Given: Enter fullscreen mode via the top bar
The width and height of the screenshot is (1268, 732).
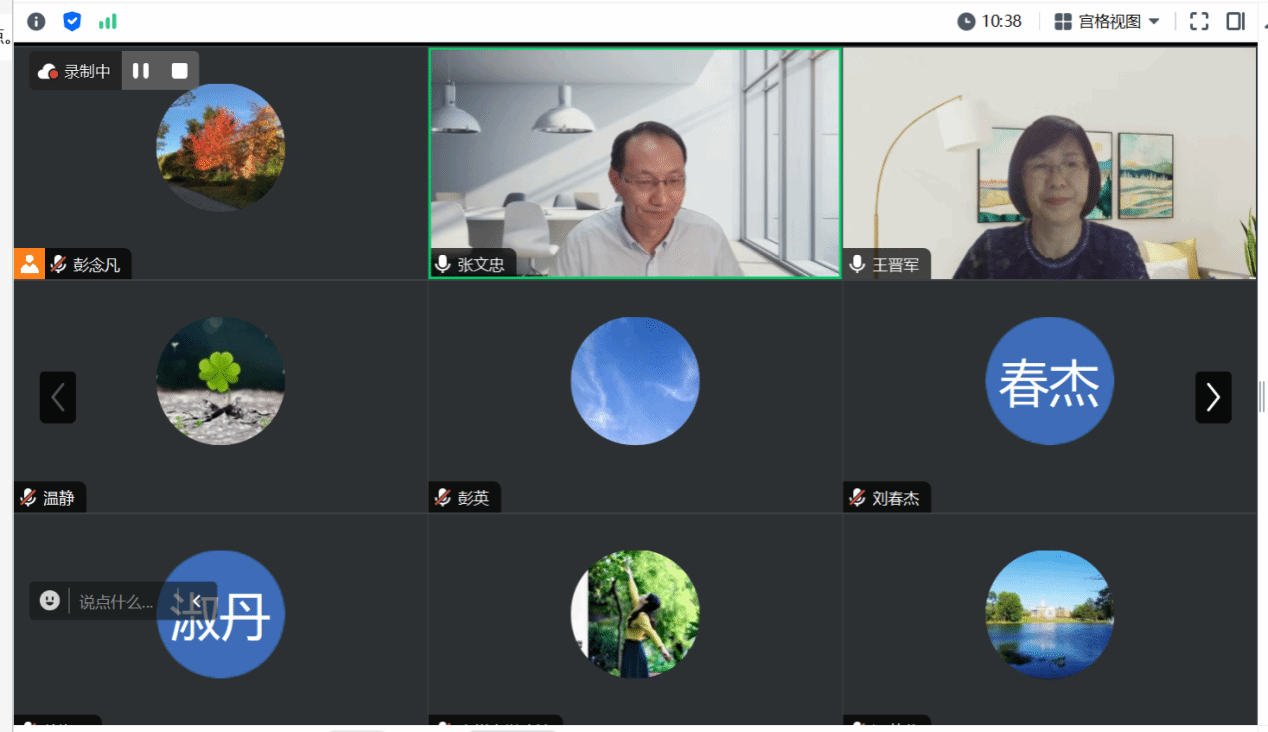Looking at the screenshot, I should click(x=1199, y=21).
